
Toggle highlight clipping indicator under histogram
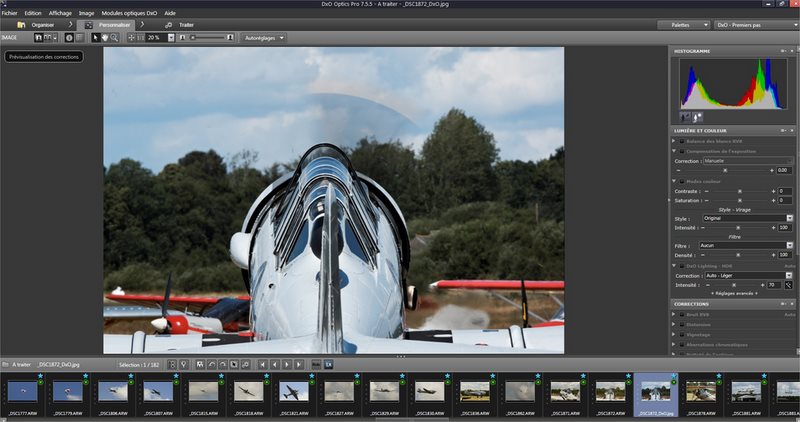pos(697,117)
